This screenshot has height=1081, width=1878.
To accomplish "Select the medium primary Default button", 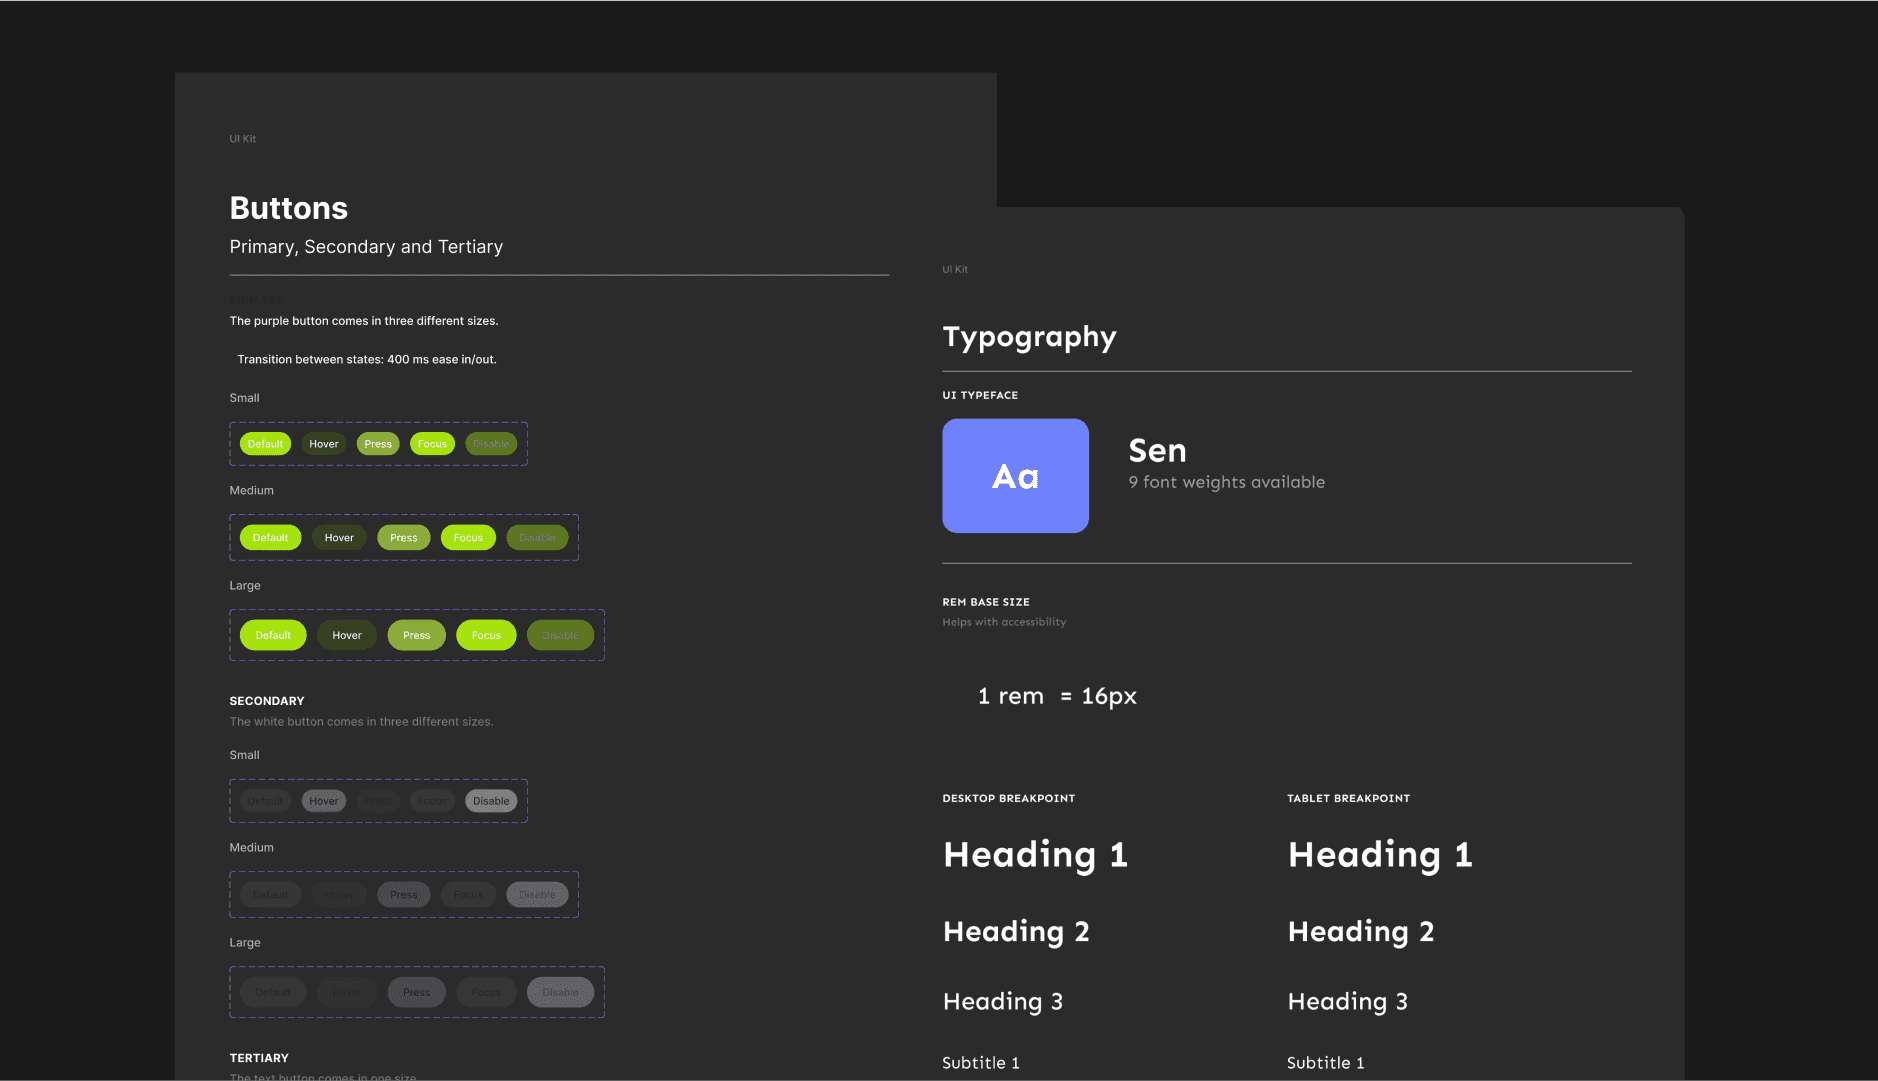I will [270, 538].
